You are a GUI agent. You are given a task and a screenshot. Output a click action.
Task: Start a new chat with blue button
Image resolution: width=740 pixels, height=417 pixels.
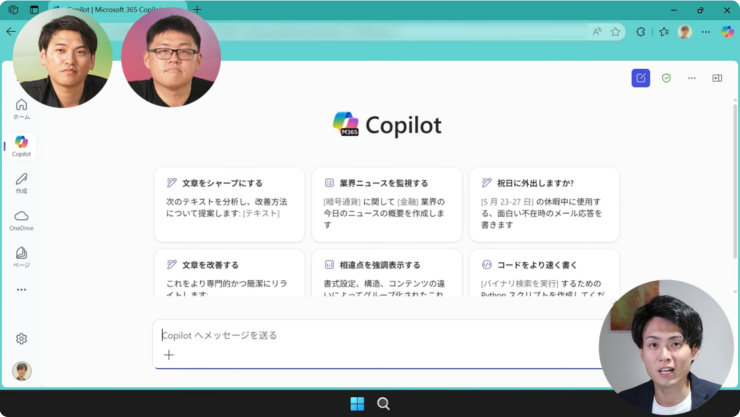(640, 78)
